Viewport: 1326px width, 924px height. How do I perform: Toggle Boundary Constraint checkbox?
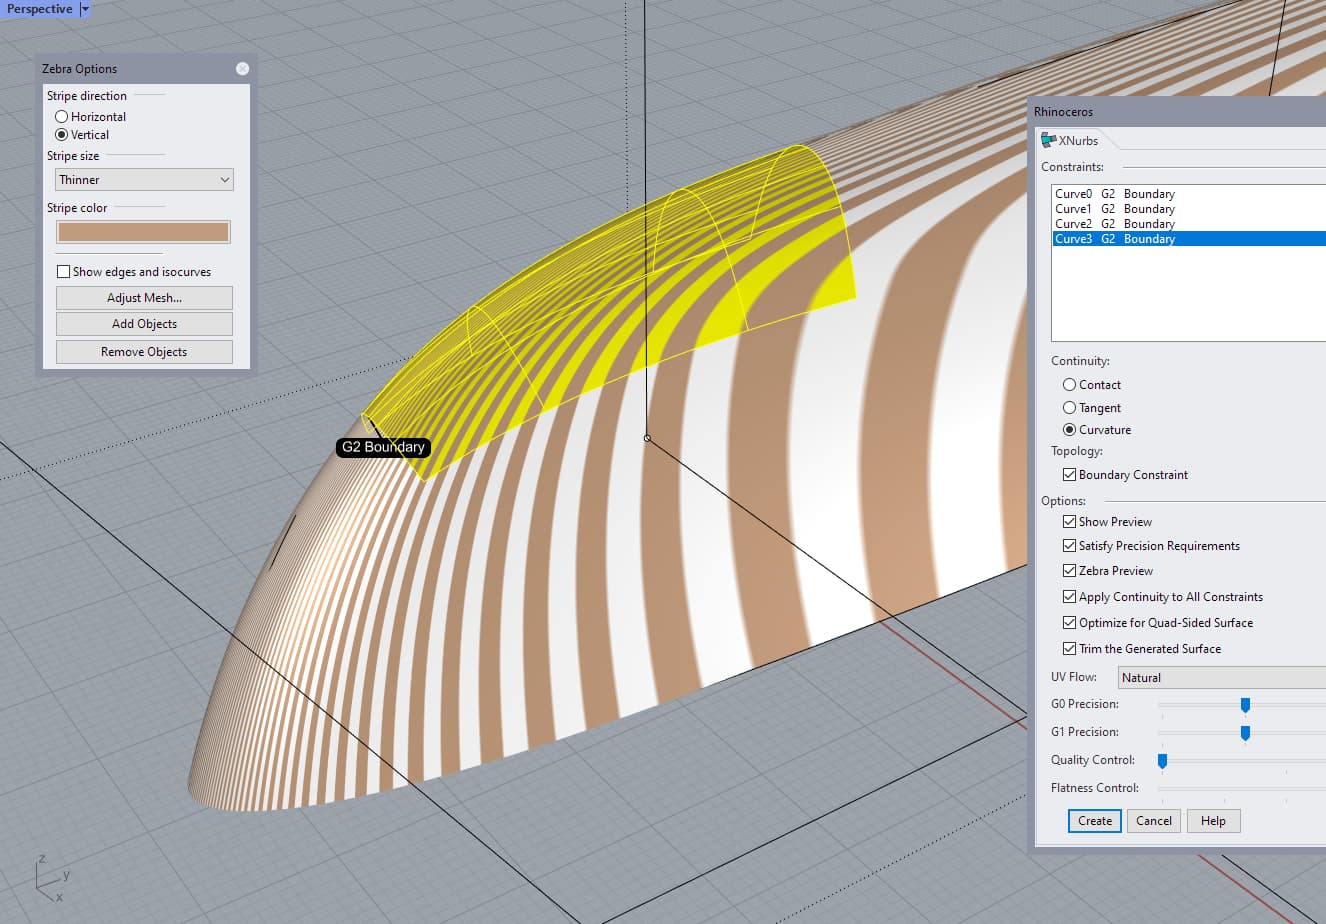coord(1070,475)
